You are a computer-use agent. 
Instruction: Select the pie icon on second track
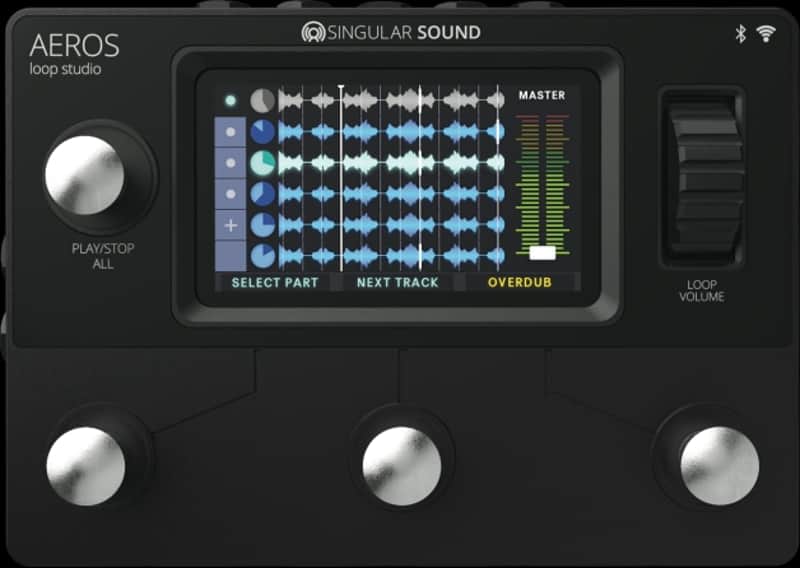pyautogui.click(x=263, y=132)
